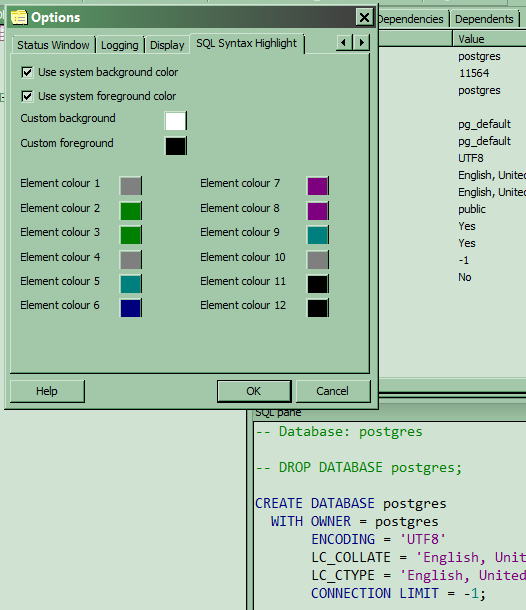Pick color for Element colour 9

(x=318, y=235)
